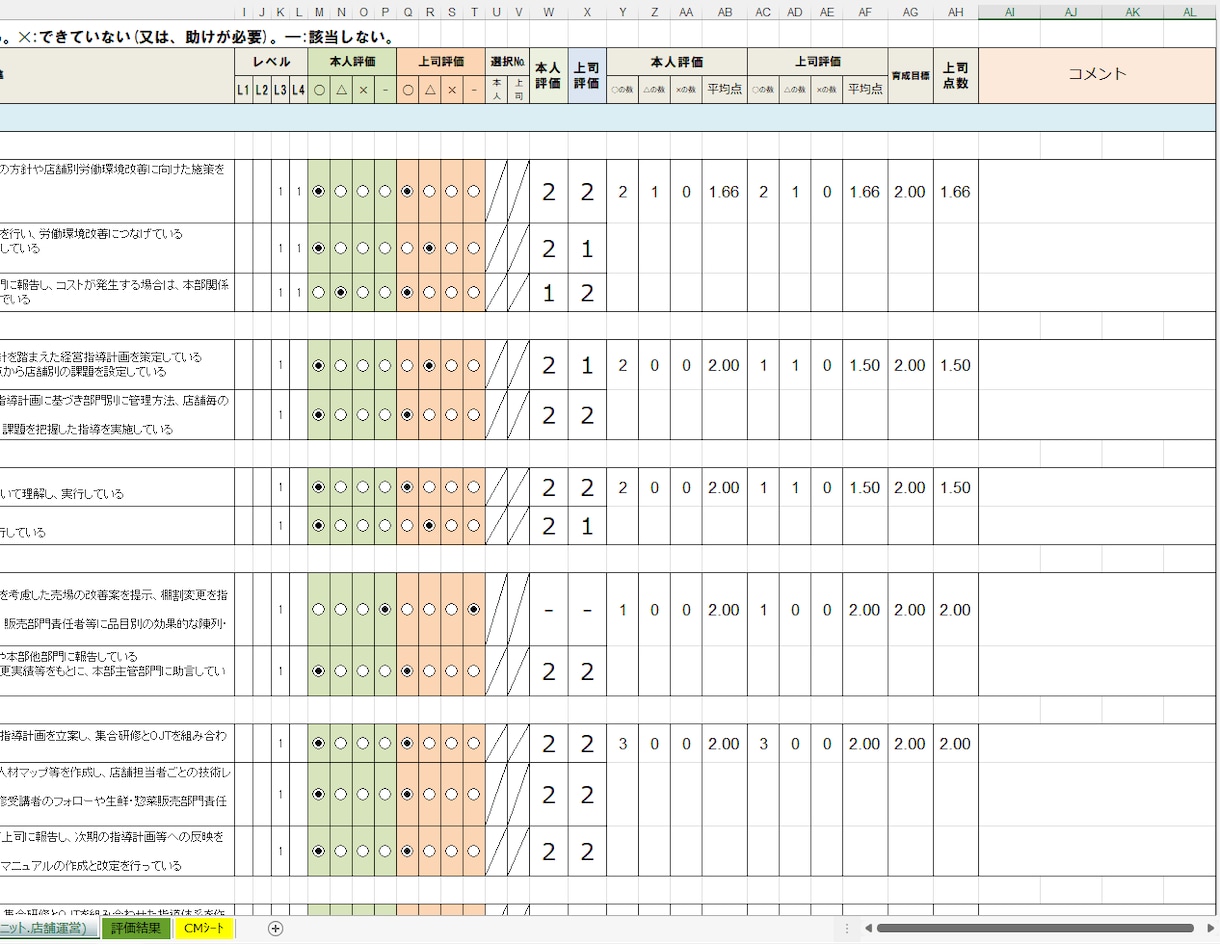Screen dimensions: 1220x944
Task: Select the 店舗運営 sheet tab
Action: 48,929
